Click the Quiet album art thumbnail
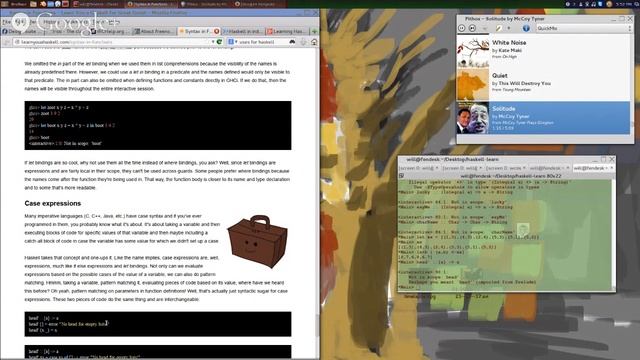This screenshot has width=640, height=360. point(473,84)
